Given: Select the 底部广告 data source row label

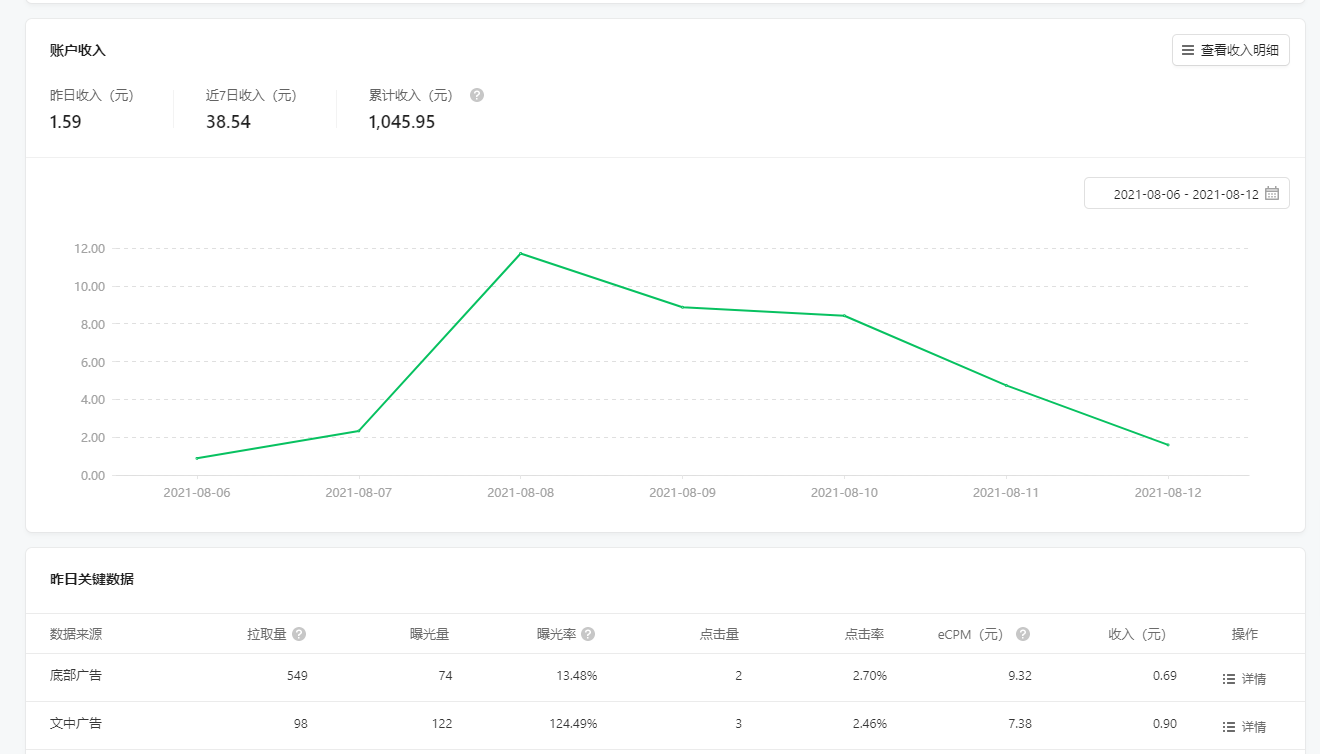Looking at the screenshot, I should tap(76, 676).
